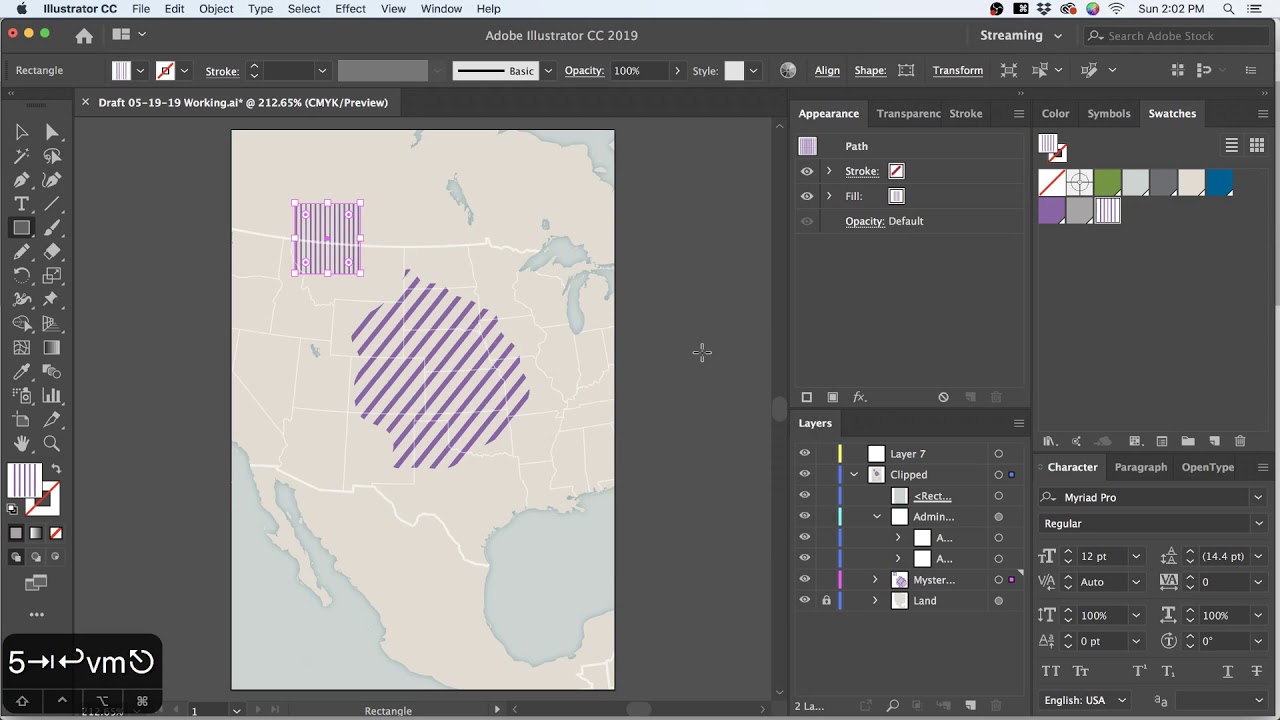
Task: Click the green swatch
Action: pos(1107,183)
